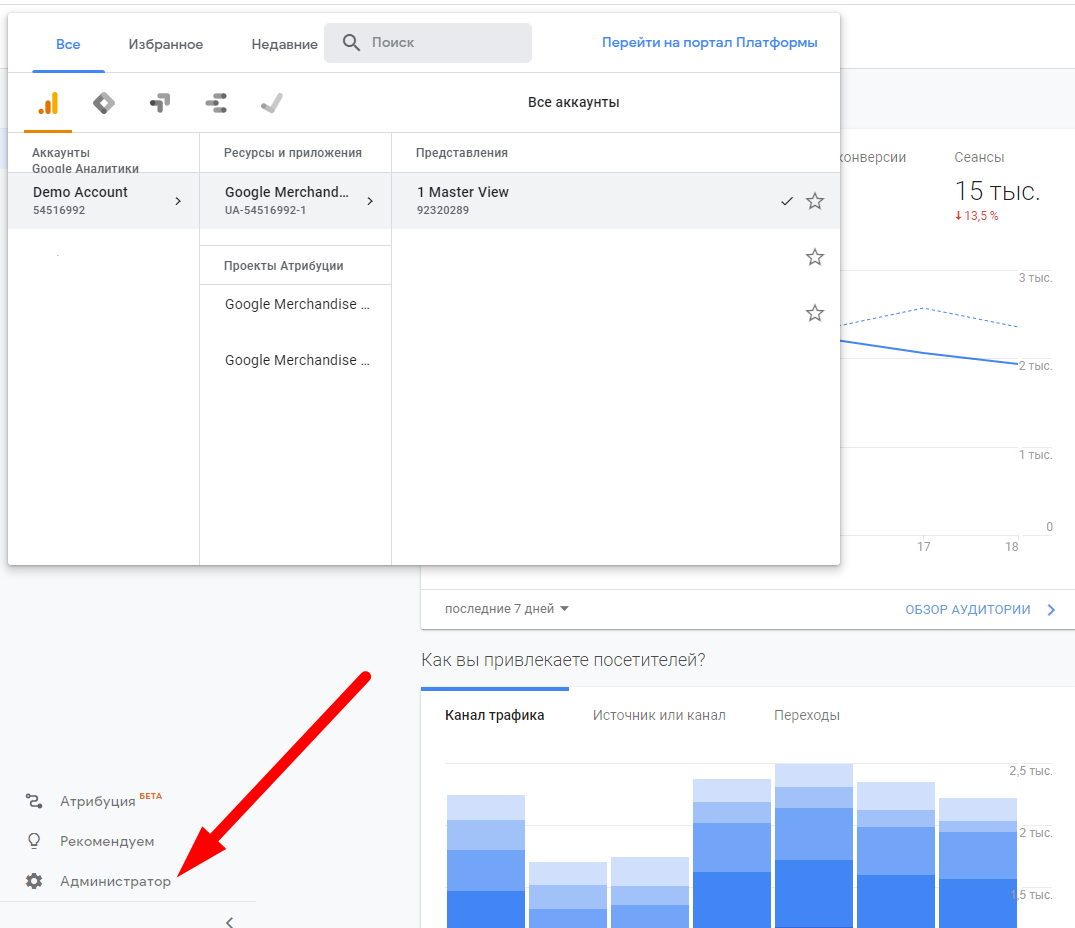
Task: Switch to the Недавние tab
Action: point(285,45)
